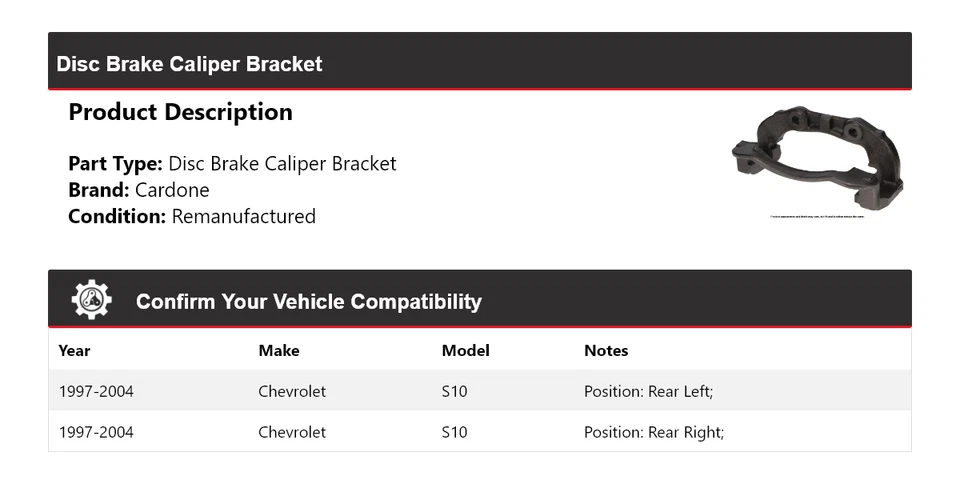The height and width of the screenshot is (484, 960).
Task: Click 1997-2004 in the second table row
Action: click(x=96, y=432)
